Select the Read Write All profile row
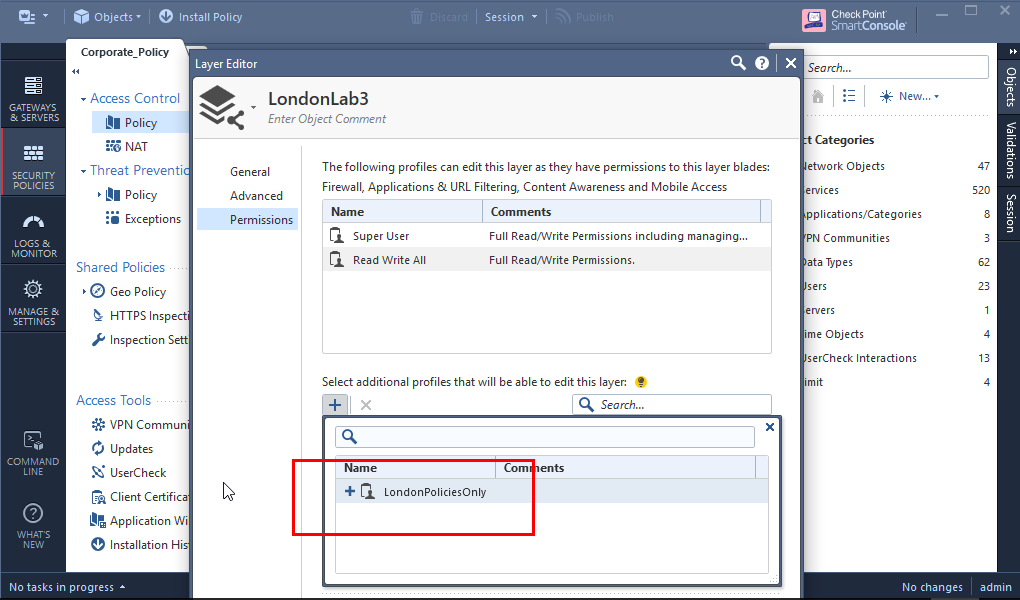This screenshot has height=600, width=1020. point(546,260)
